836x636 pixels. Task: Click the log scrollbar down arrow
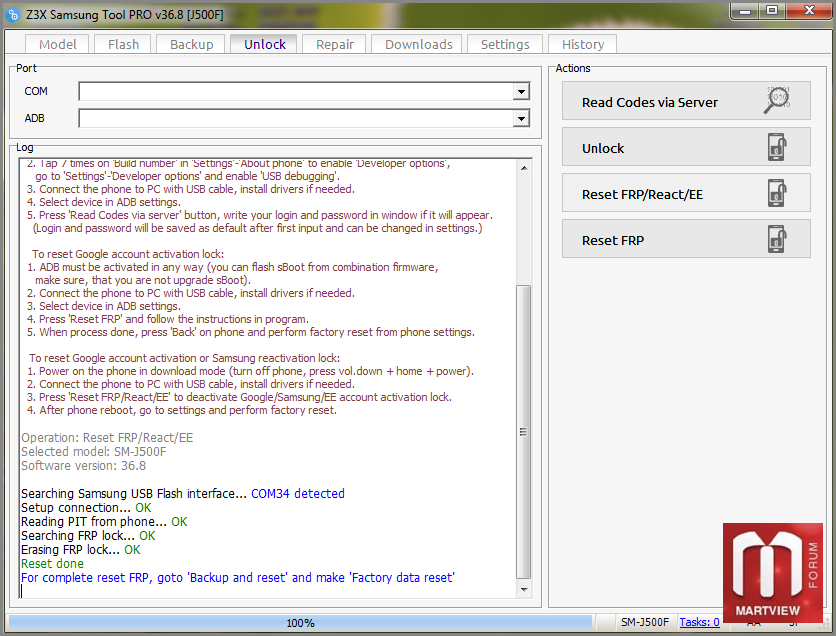pos(524,589)
